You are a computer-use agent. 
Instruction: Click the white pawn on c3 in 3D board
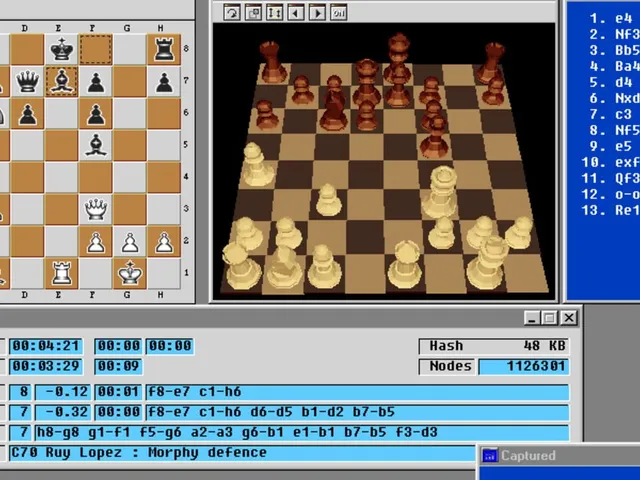[329, 200]
